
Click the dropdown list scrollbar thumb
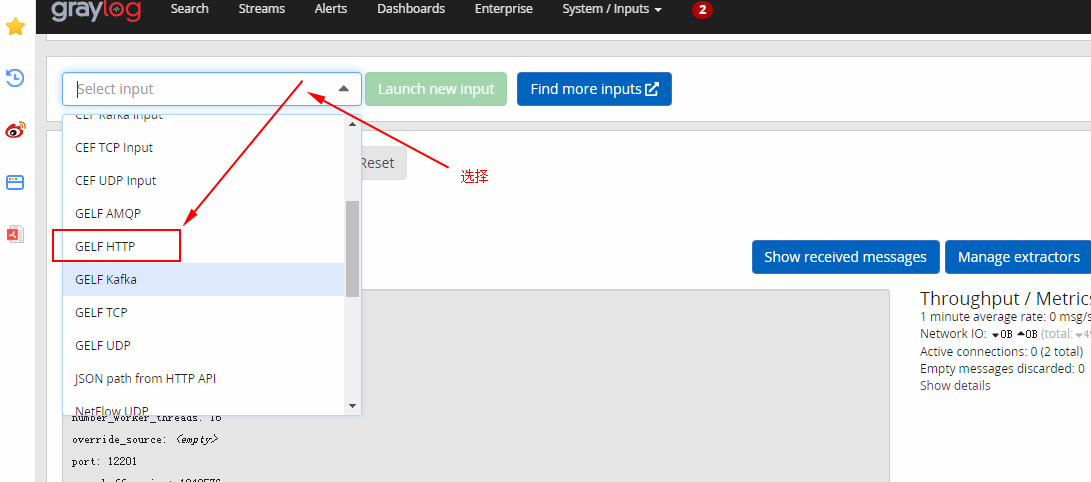click(x=352, y=249)
